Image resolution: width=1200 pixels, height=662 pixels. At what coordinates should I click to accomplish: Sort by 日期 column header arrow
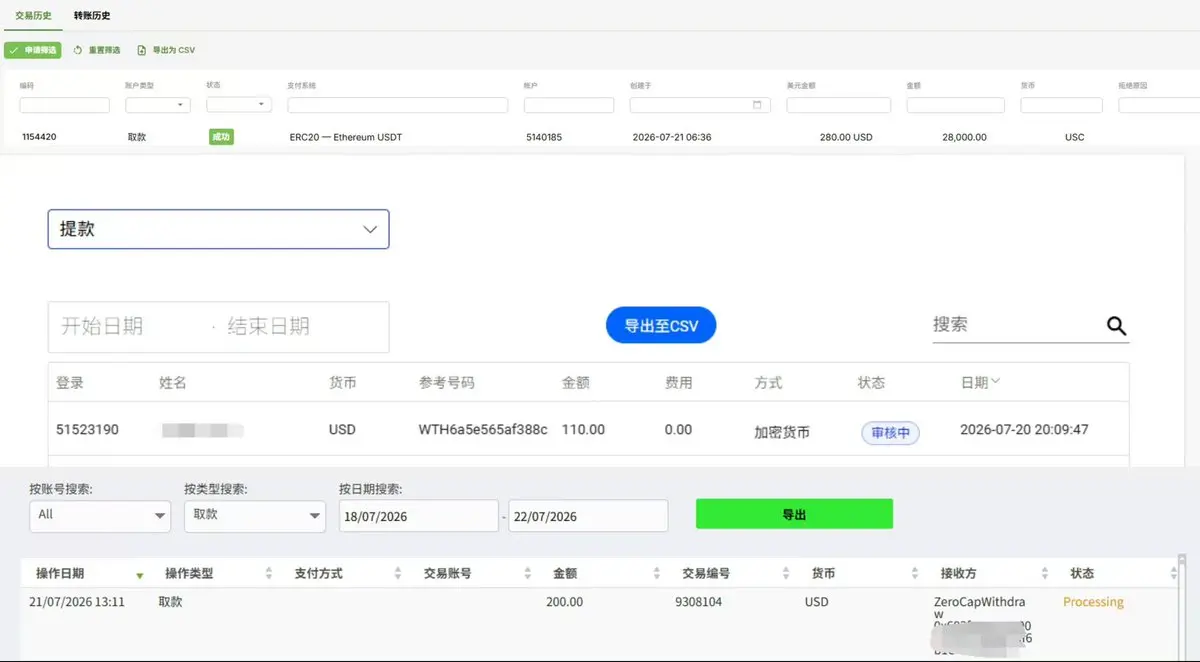995,382
